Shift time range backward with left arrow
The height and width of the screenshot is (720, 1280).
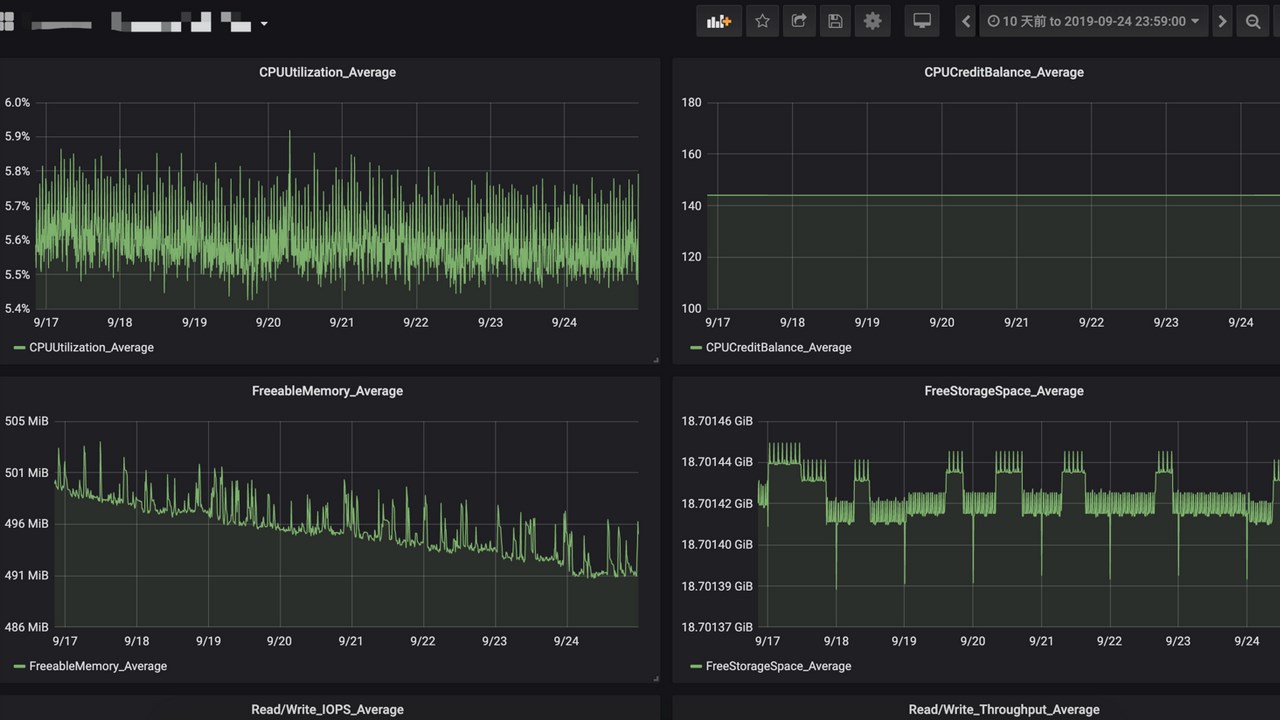[965, 21]
